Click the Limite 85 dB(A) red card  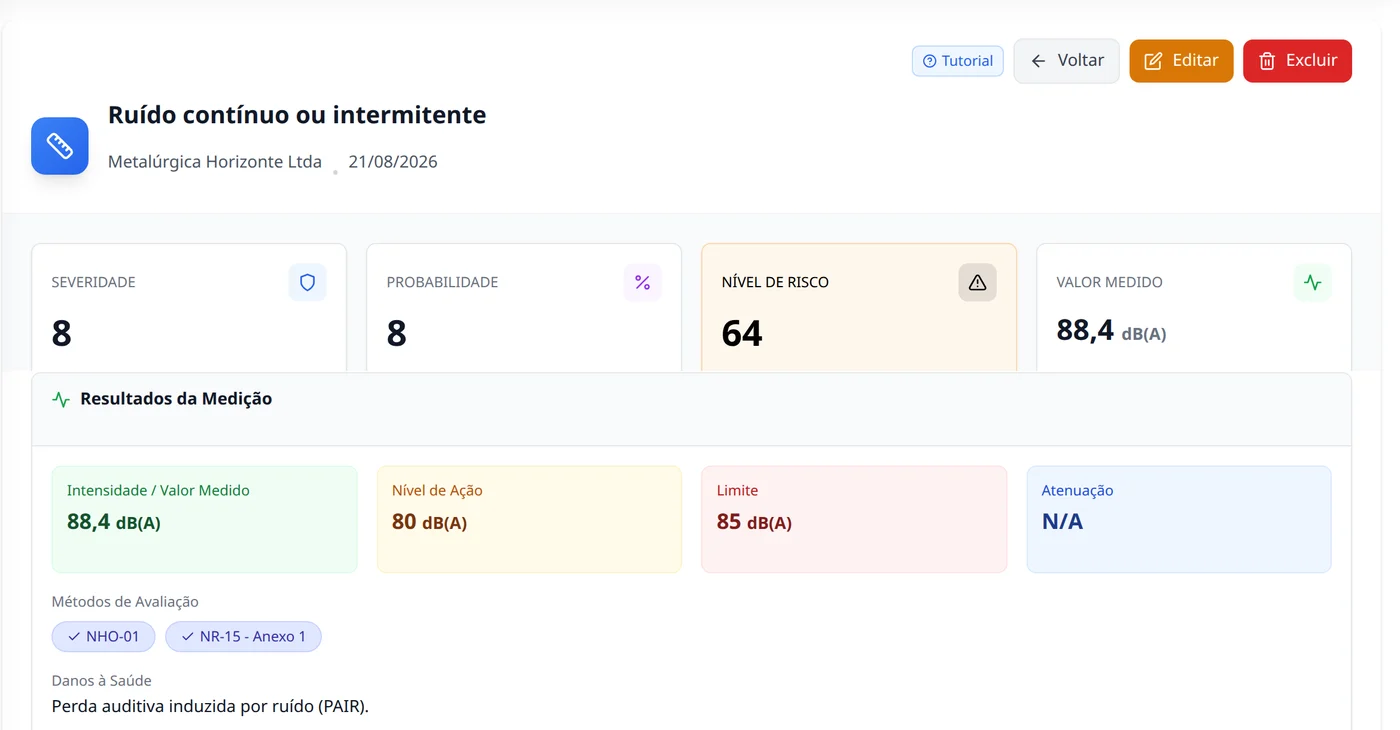[x=854, y=519]
